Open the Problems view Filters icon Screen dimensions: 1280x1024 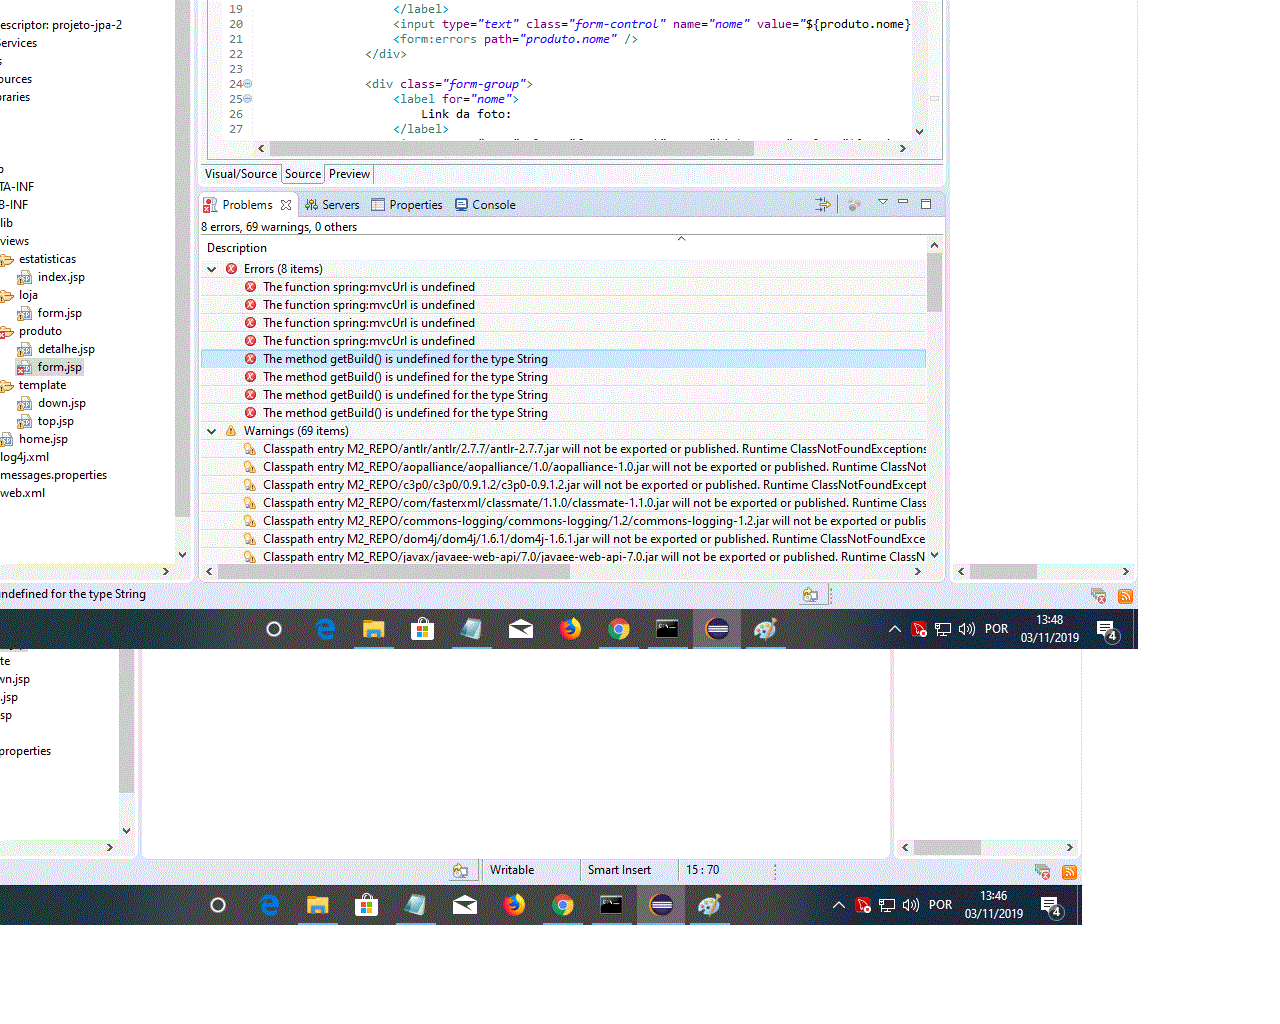(x=823, y=204)
